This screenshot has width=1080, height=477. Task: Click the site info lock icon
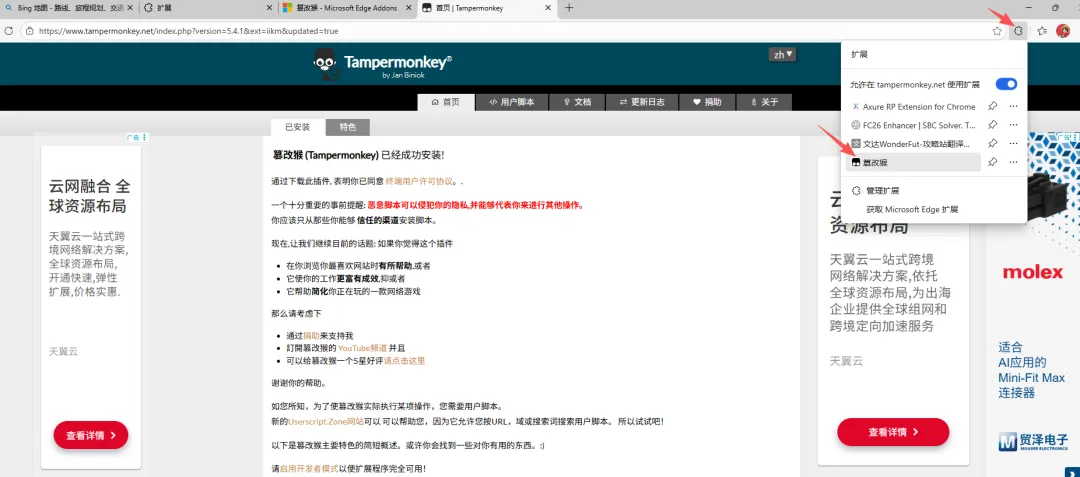[x=29, y=31]
